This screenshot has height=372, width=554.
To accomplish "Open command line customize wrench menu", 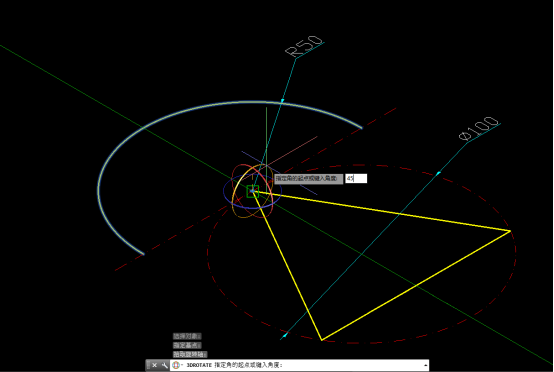I will [164, 365].
